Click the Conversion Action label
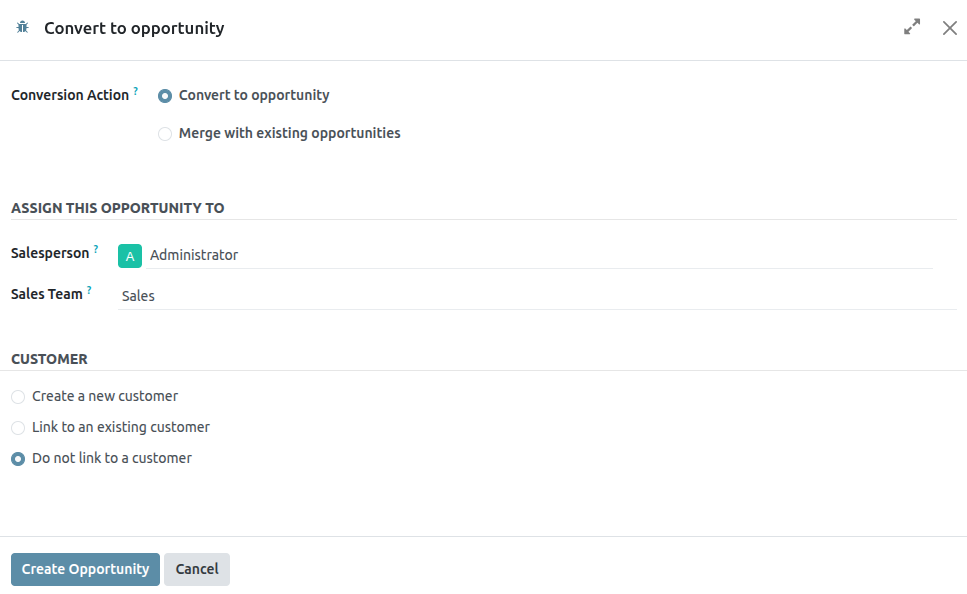The image size is (967, 594). 70,96
